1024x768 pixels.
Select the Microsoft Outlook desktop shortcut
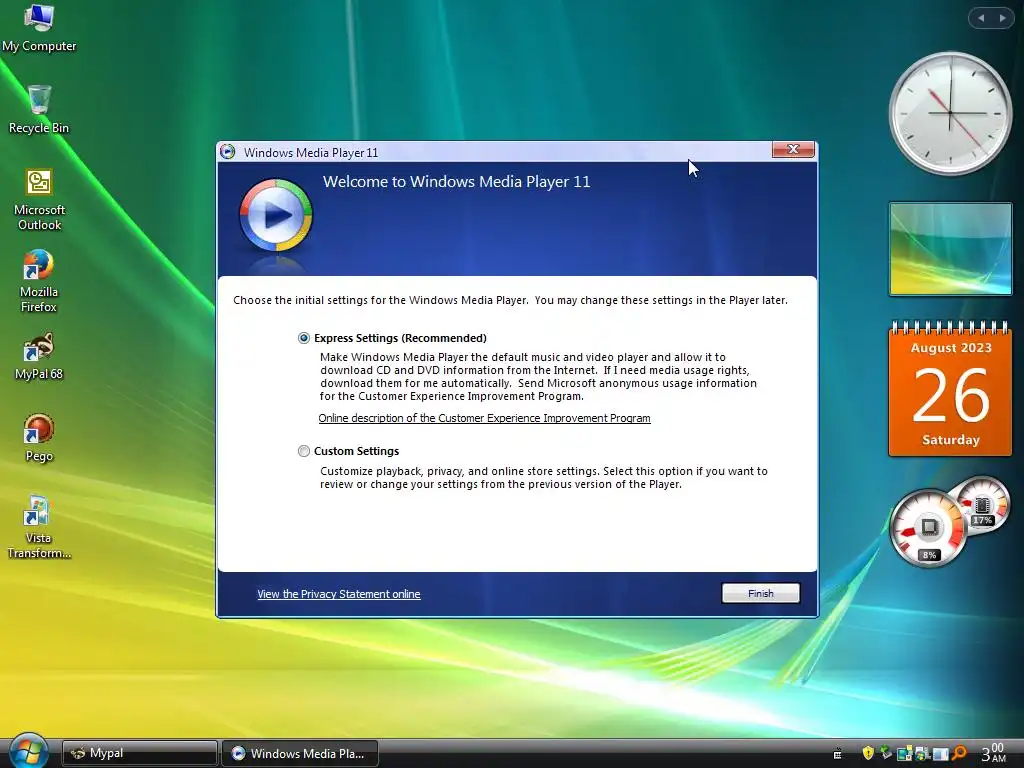[x=39, y=200]
